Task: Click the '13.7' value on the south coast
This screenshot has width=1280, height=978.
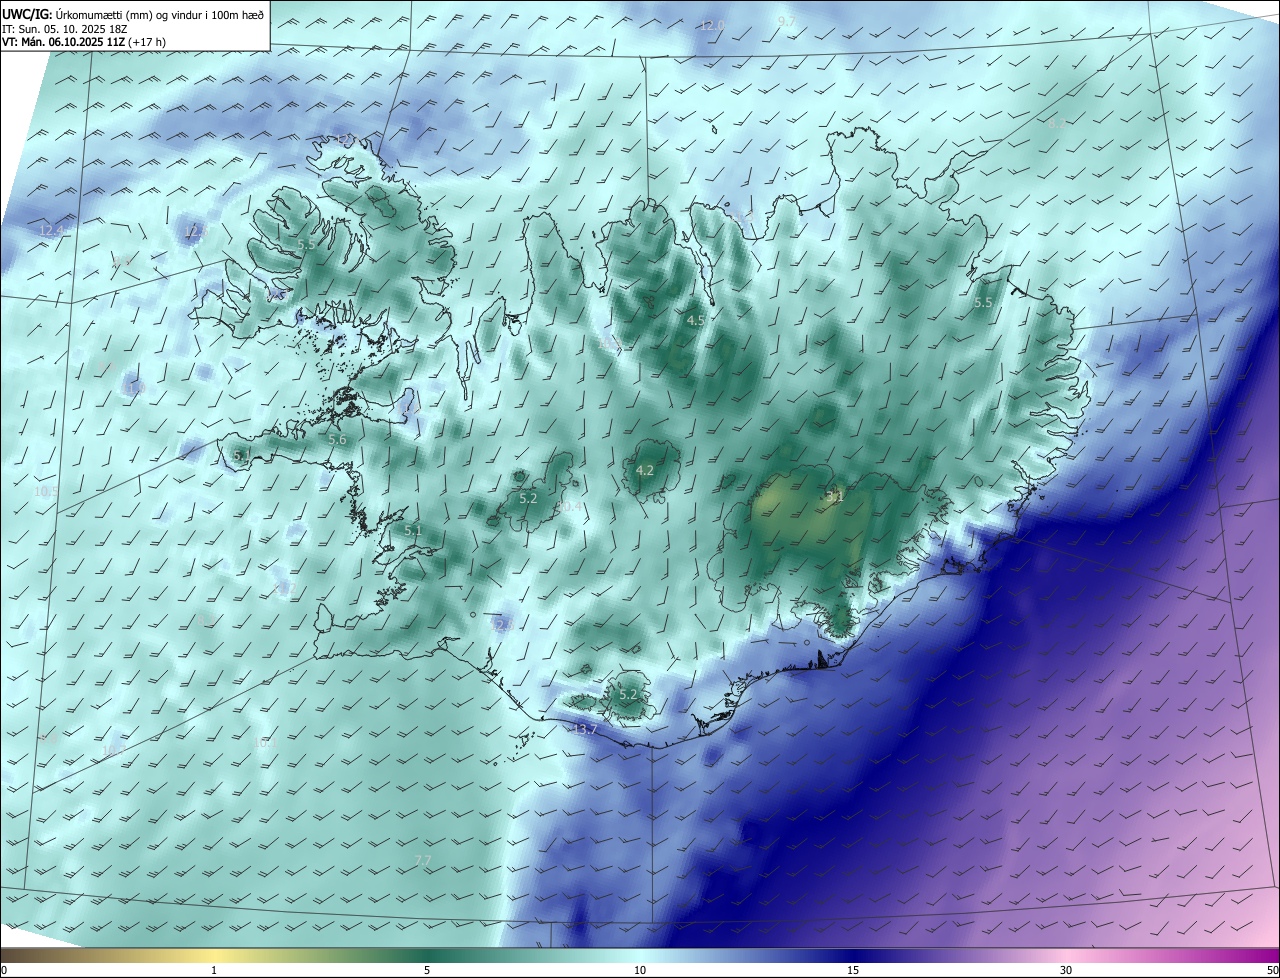Action: [x=585, y=729]
